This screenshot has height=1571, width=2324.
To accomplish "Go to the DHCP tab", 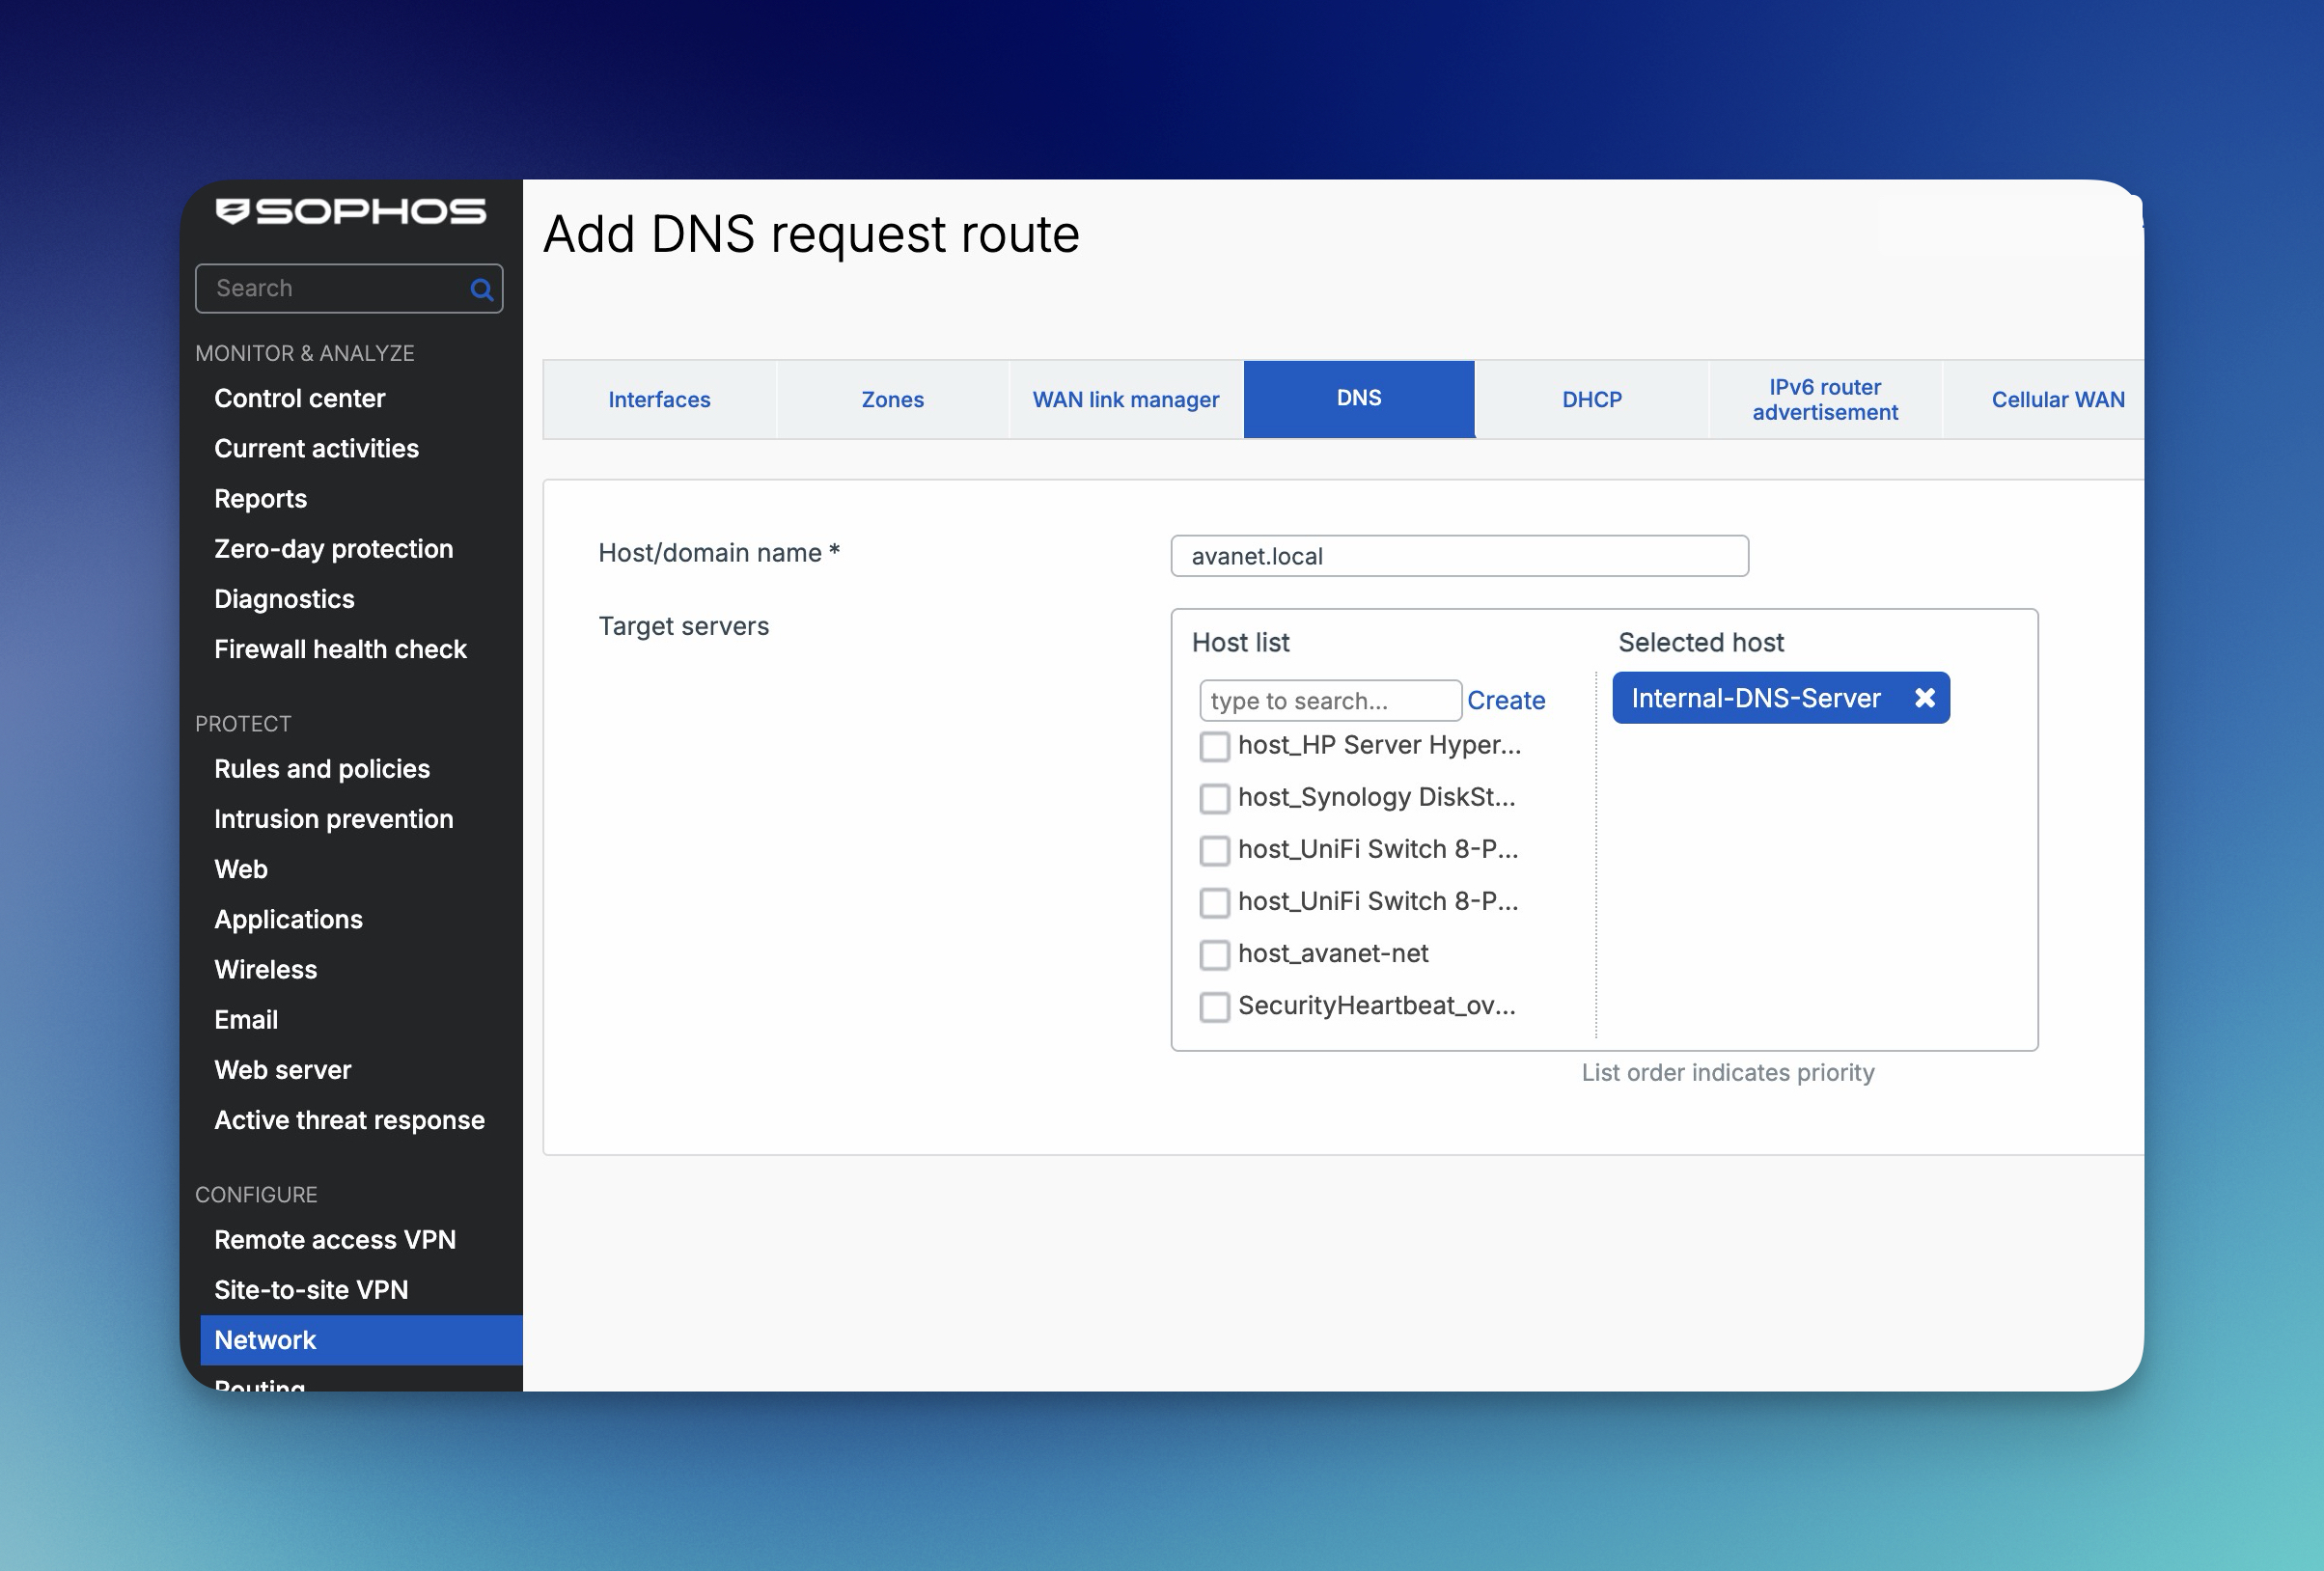I will (x=1592, y=399).
